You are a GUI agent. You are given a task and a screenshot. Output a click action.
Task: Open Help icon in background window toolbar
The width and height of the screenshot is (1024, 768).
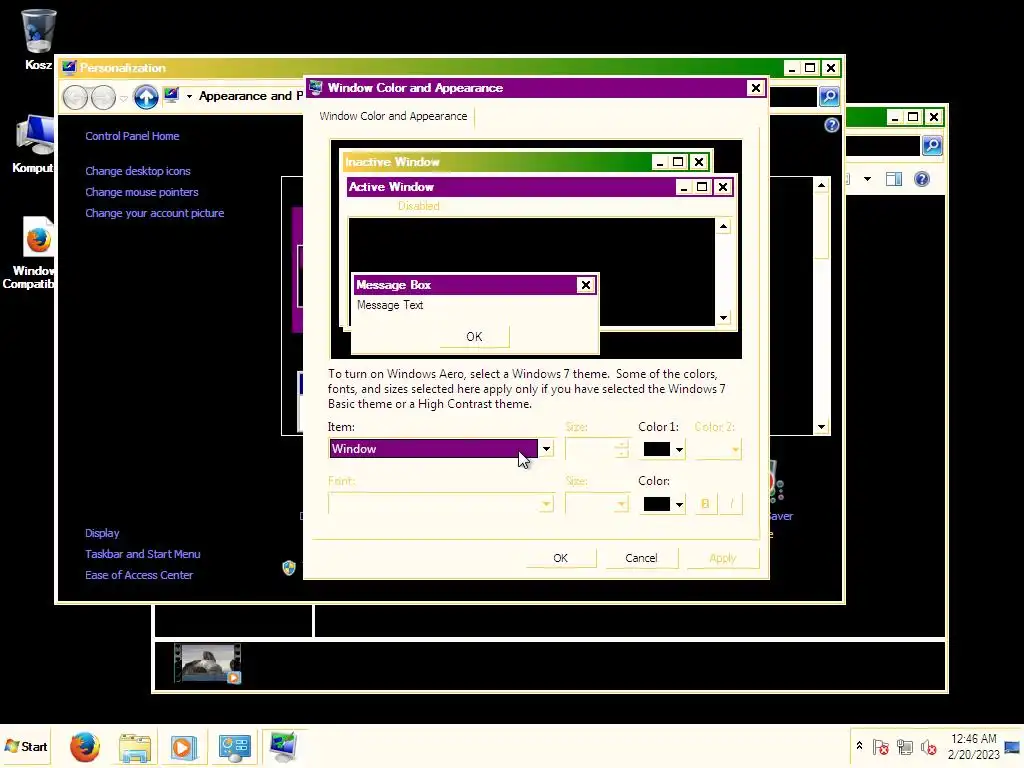coord(921,179)
